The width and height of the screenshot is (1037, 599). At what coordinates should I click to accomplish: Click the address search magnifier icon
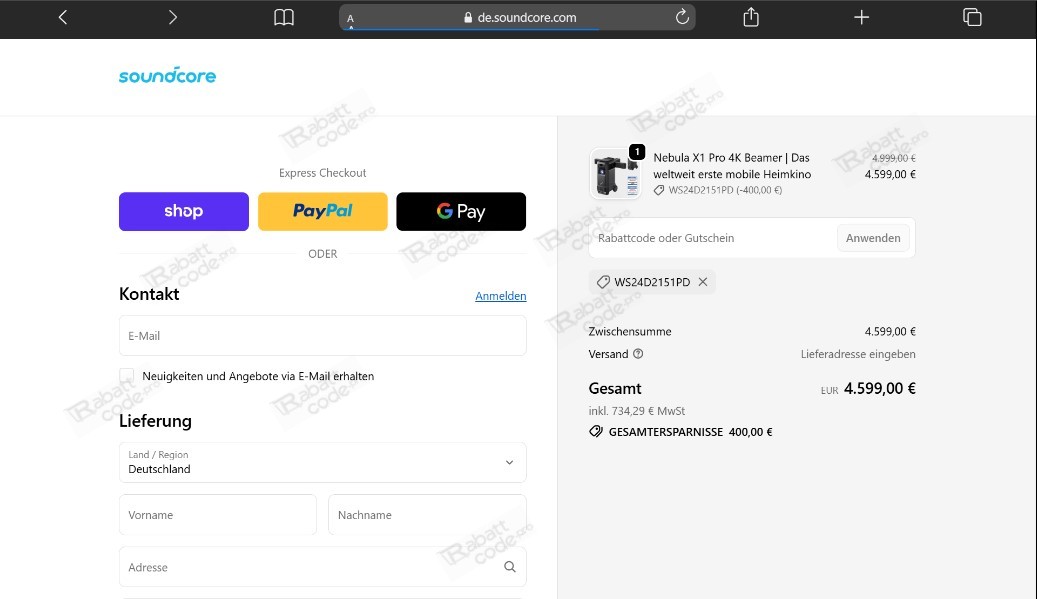point(510,567)
